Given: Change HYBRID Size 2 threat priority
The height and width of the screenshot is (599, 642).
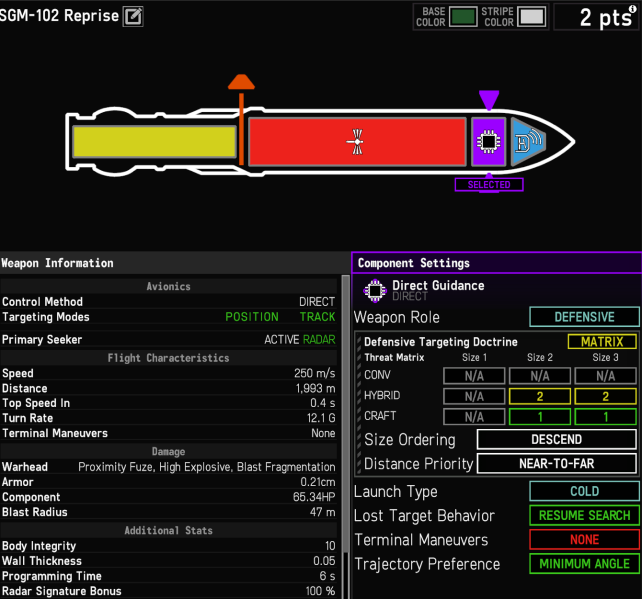Looking at the screenshot, I should (540, 396).
